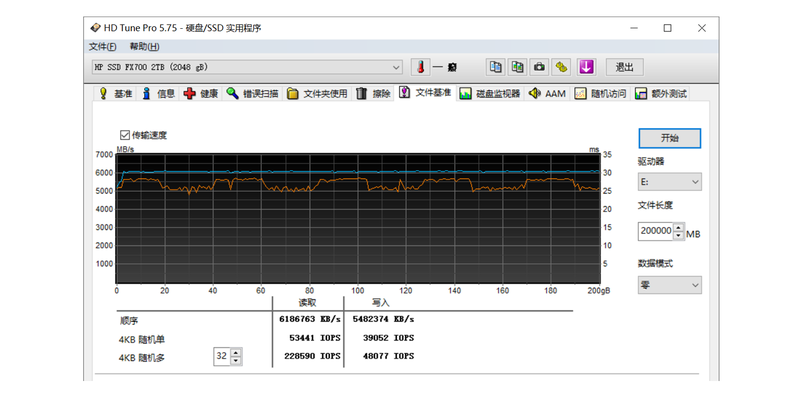This screenshot has width=800, height=397.
Task: Open the 健康 health tab
Action: [201, 93]
